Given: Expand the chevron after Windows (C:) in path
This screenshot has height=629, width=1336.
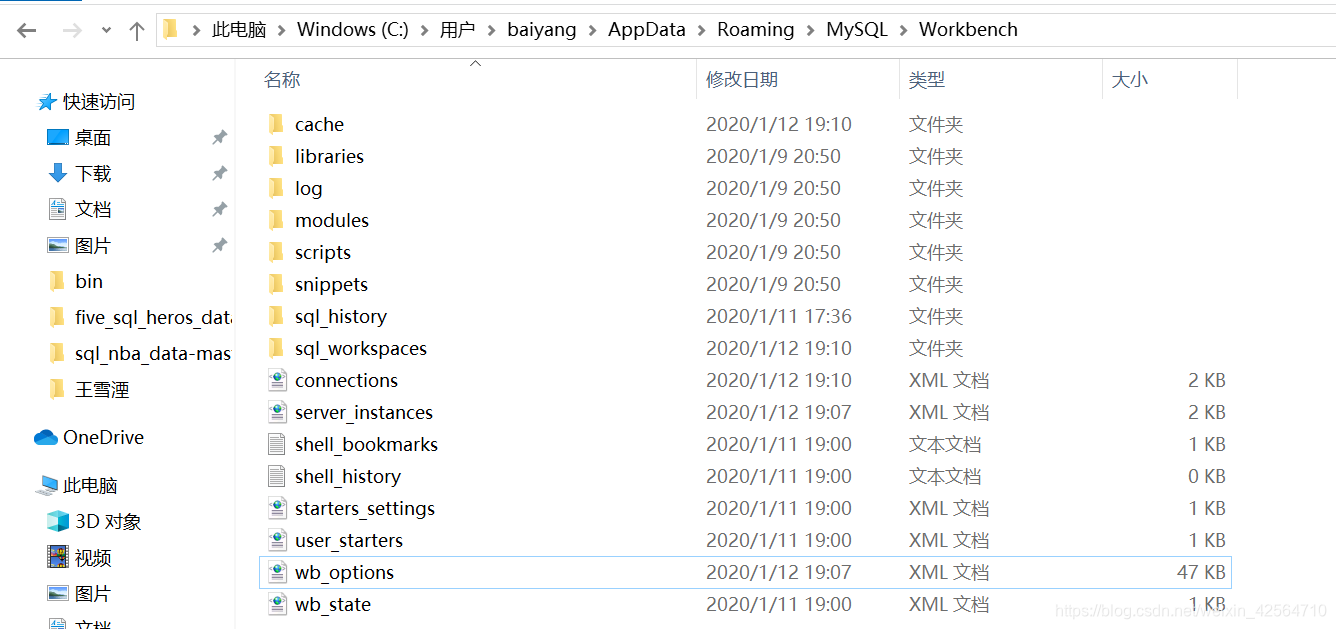Looking at the screenshot, I should click(x=424, y=30).
